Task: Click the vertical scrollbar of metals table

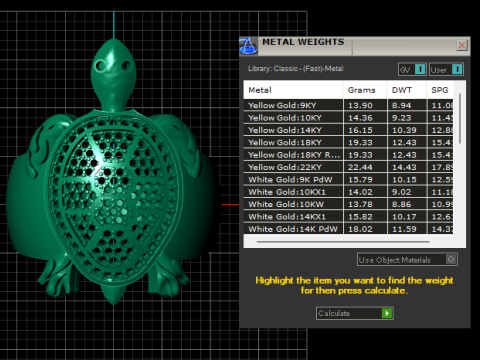Action: (x=460, y=119)
